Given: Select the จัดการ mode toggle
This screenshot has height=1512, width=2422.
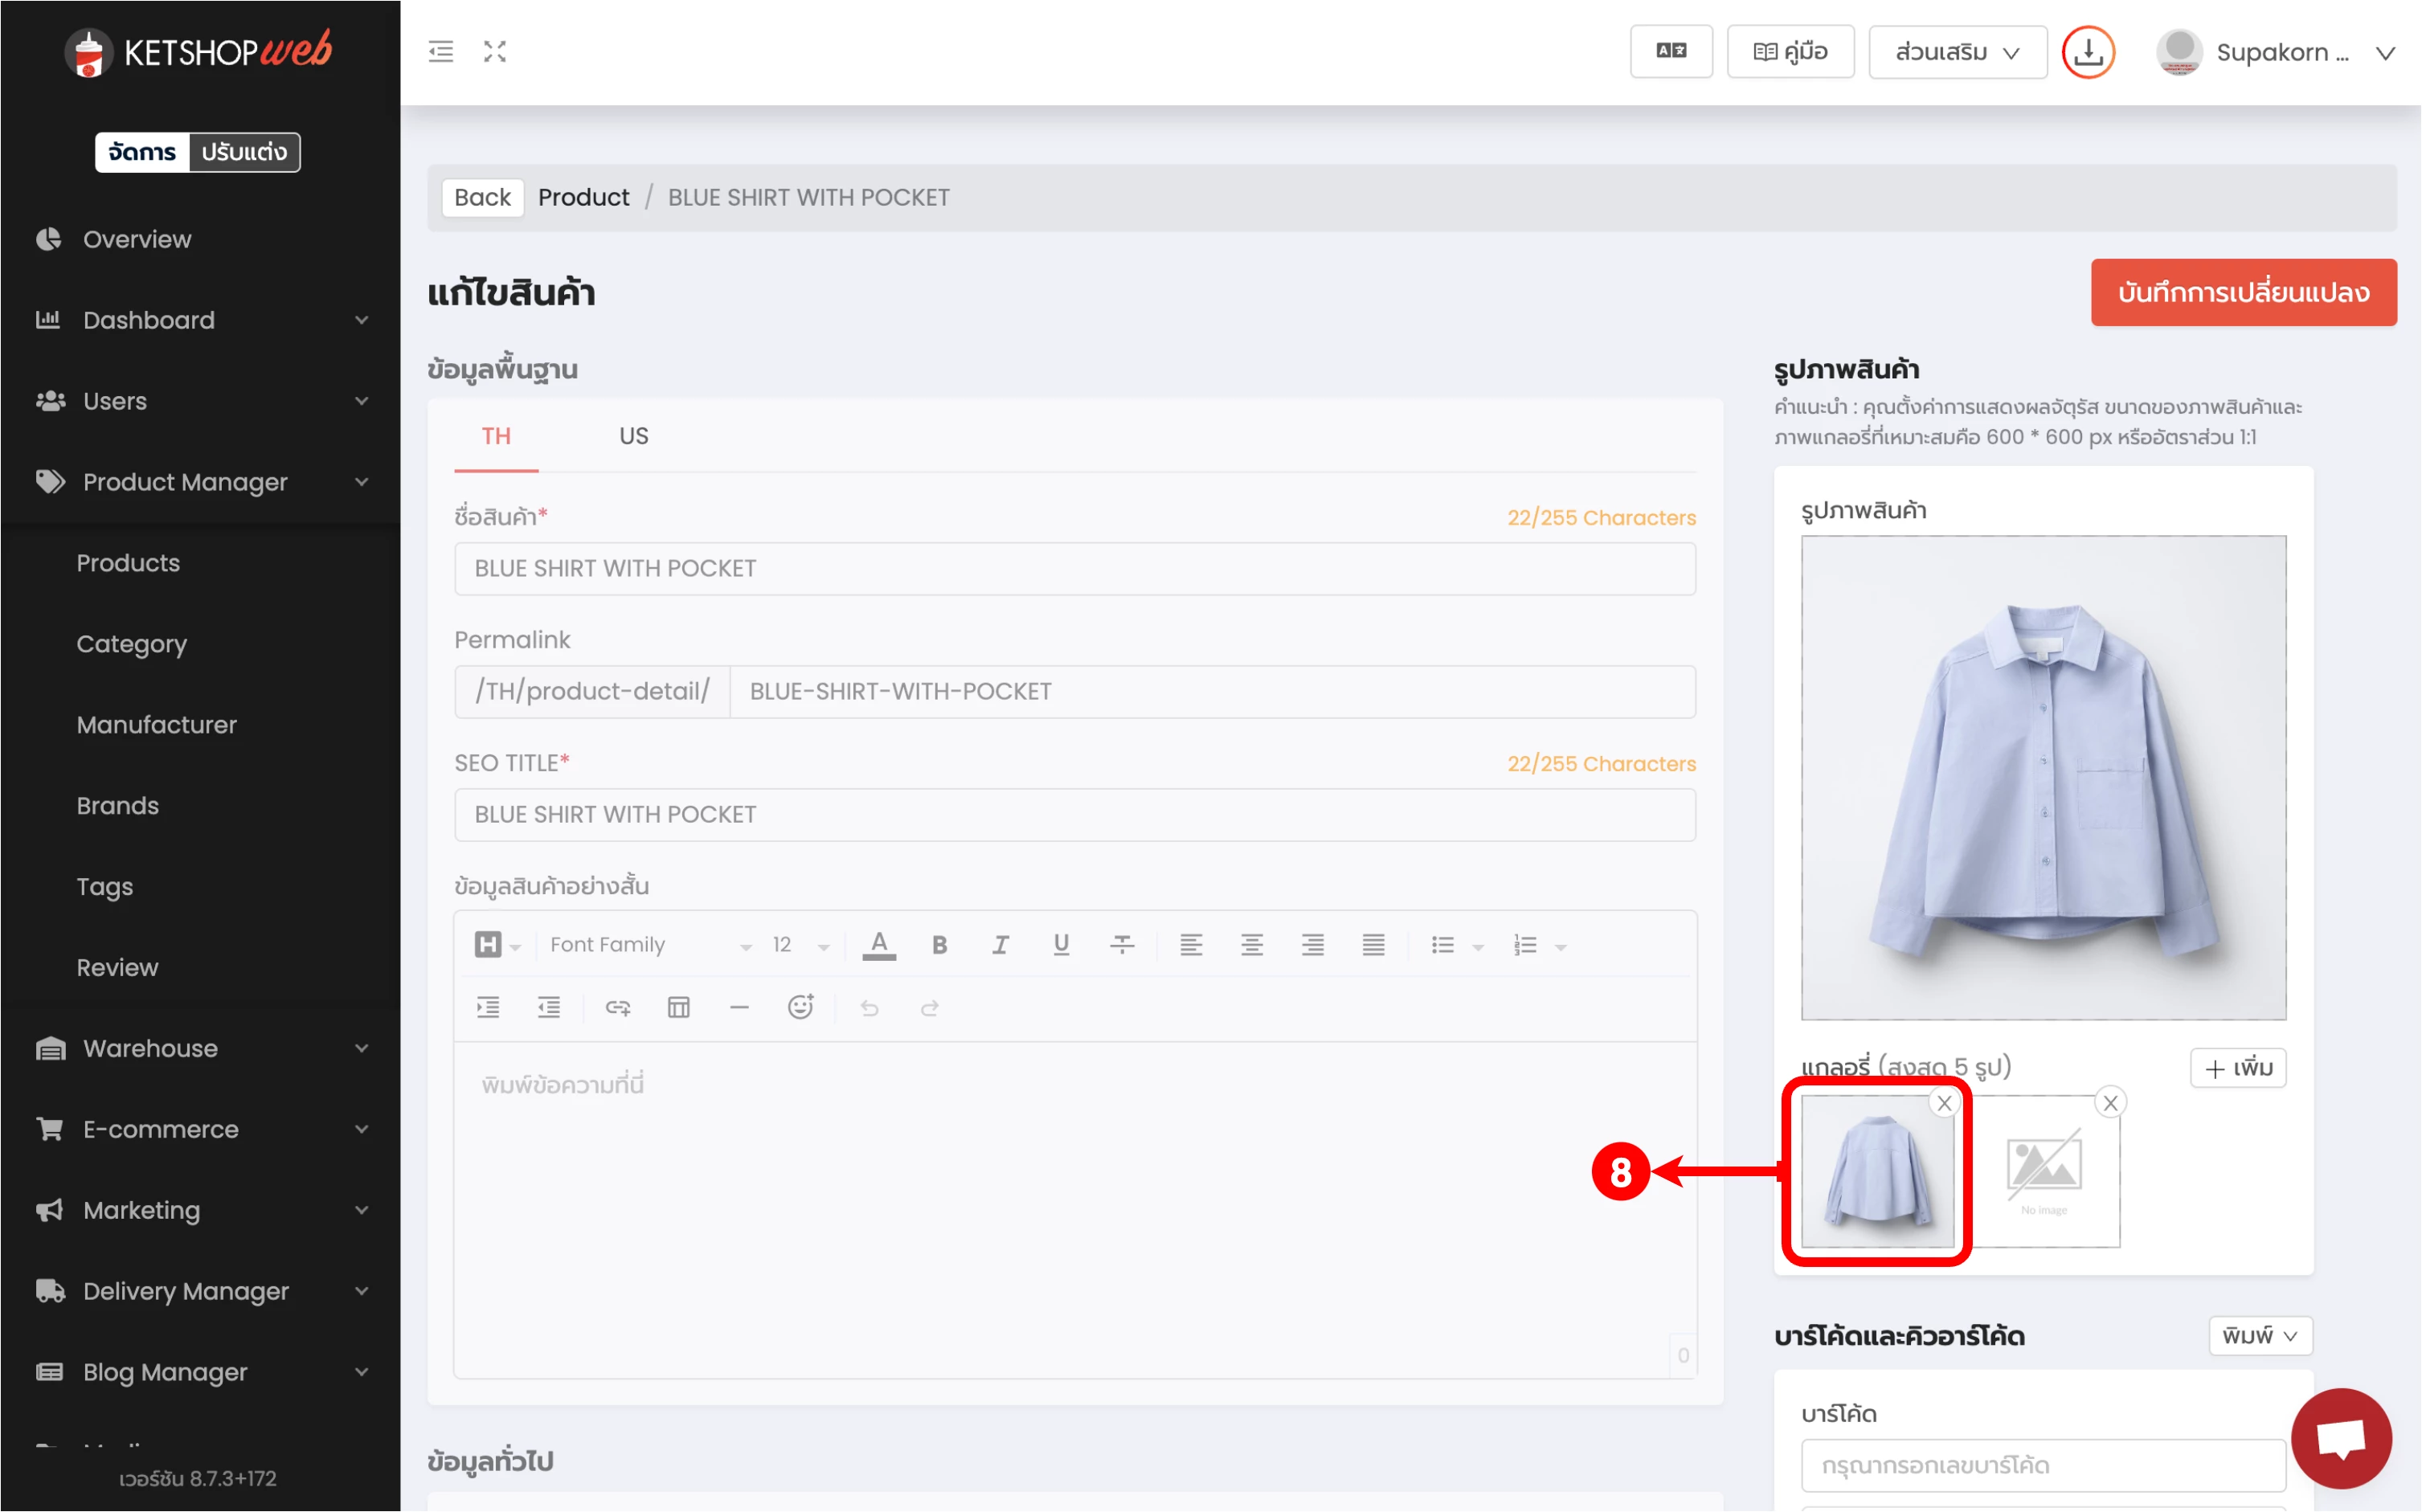Looking at the screenshot, I should (142, 152).
